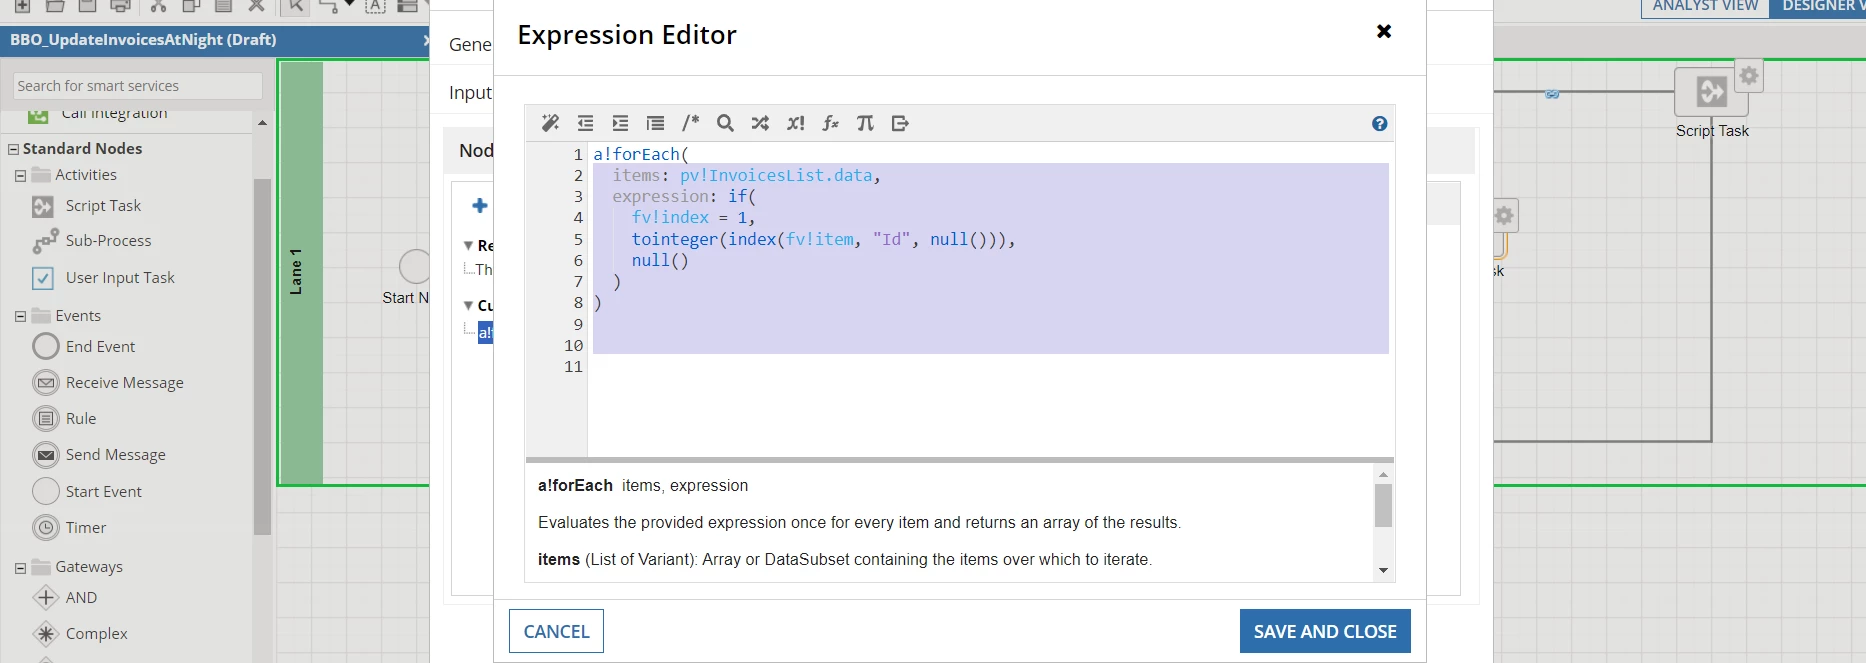Click CANCEL button
This screenshot has height=663, width=1866.
pyautogui.click(x=556, y=631)
